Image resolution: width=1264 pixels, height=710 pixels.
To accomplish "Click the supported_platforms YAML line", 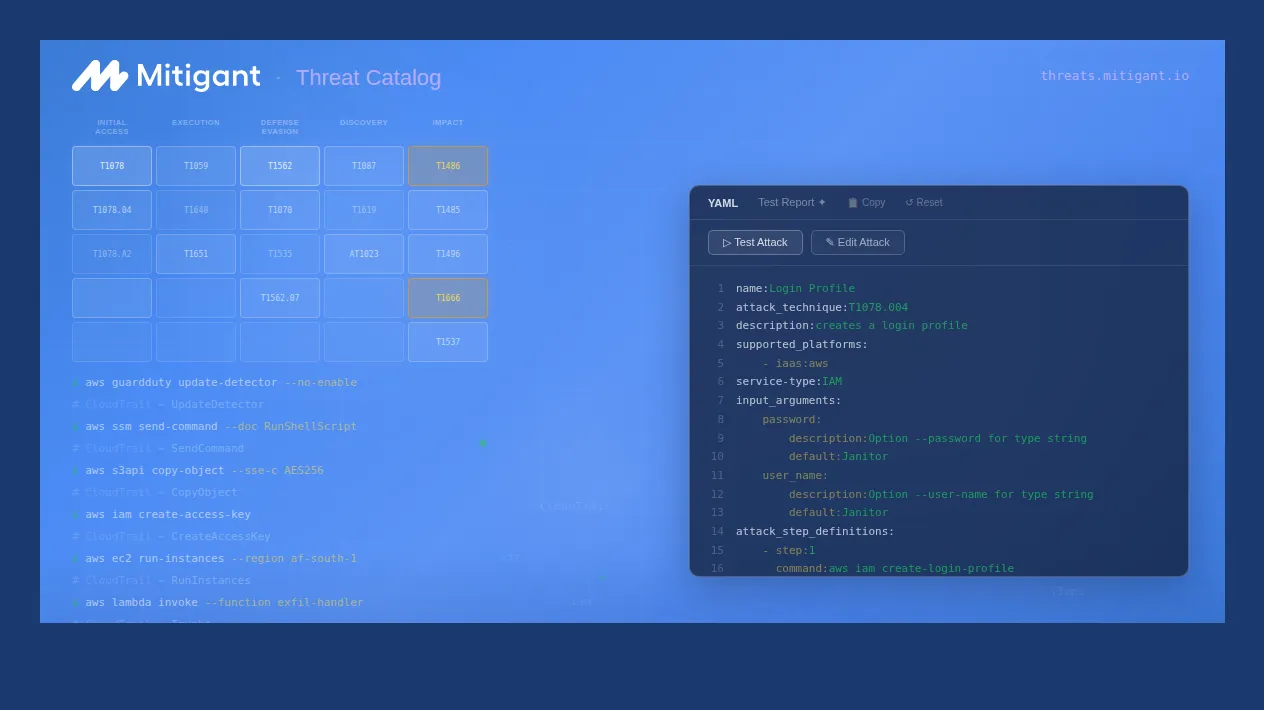I will pyautogui.click(x=802, y=344).
